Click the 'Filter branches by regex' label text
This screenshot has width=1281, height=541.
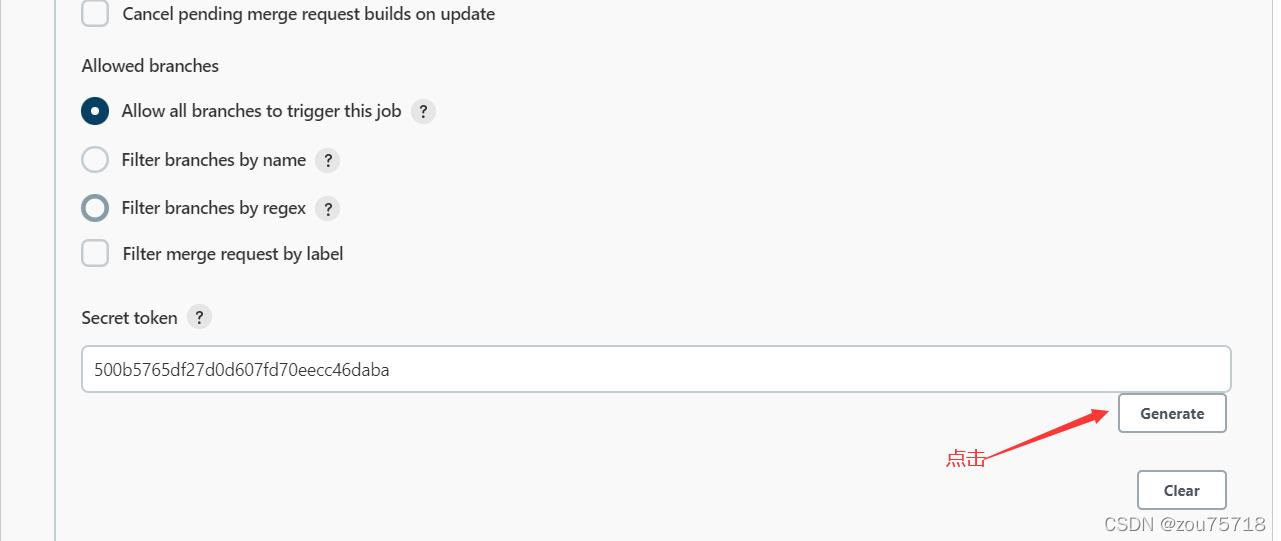point(214,208)
